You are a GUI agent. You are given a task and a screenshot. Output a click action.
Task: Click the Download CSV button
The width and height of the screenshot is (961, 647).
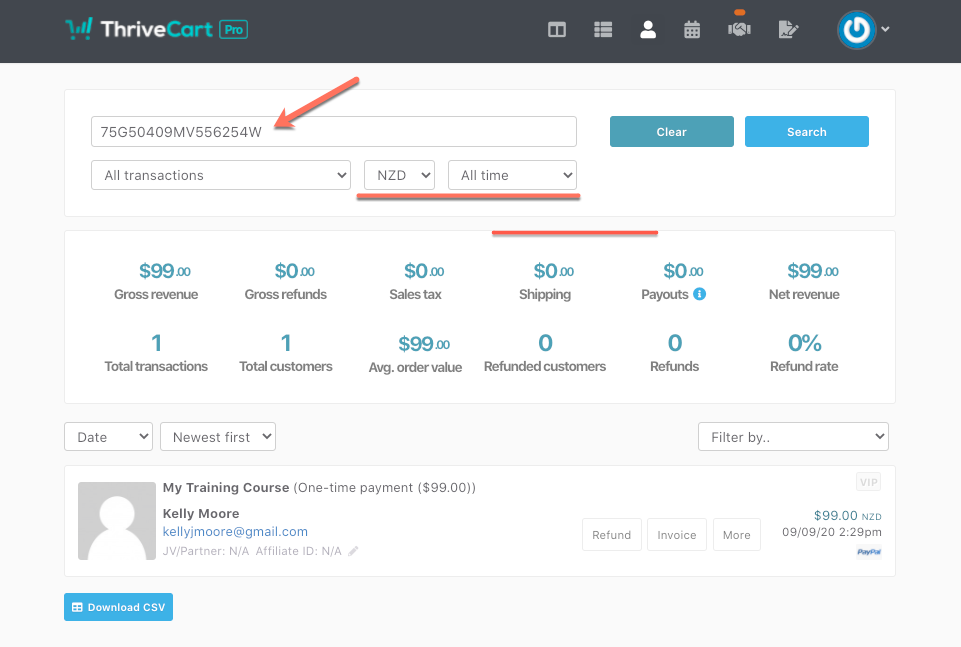click(x=118, y=607)
